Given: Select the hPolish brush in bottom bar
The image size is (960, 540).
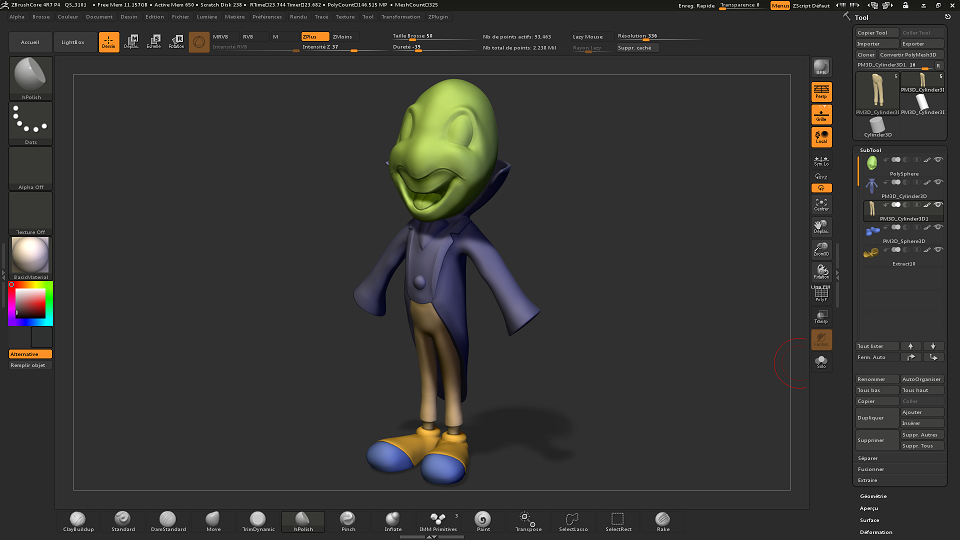Looking at the screenshot, I should (x=303, y=522).
